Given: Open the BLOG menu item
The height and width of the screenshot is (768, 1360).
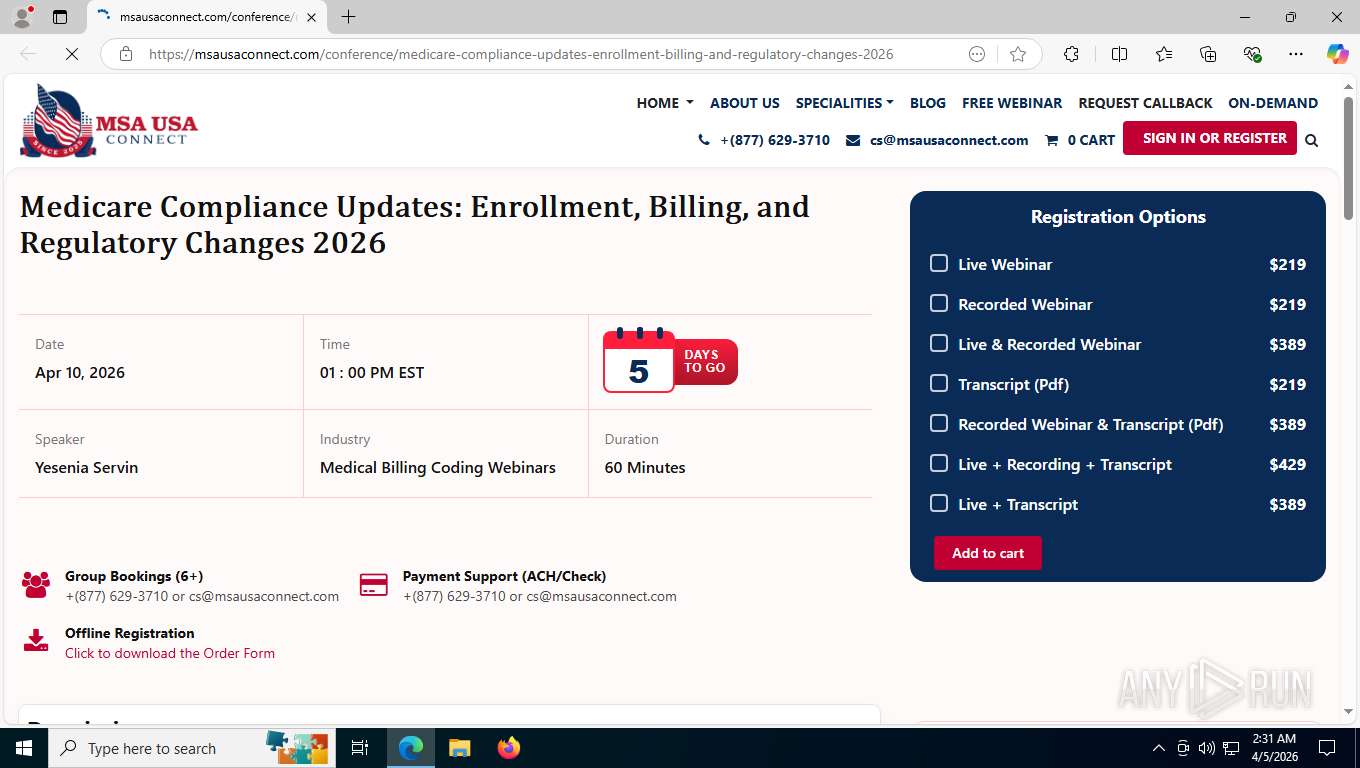Looking at the screenshot, I should point(928,103).
